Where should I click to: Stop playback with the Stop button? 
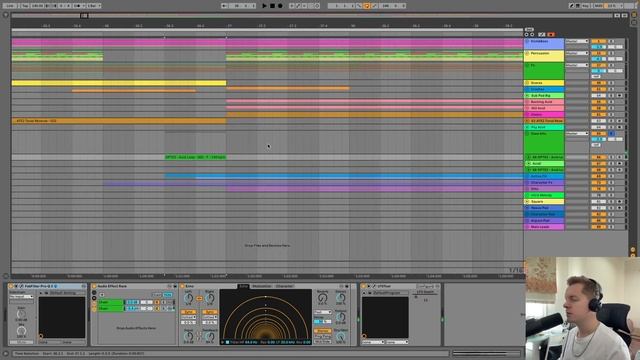click(x=272, y=6)
